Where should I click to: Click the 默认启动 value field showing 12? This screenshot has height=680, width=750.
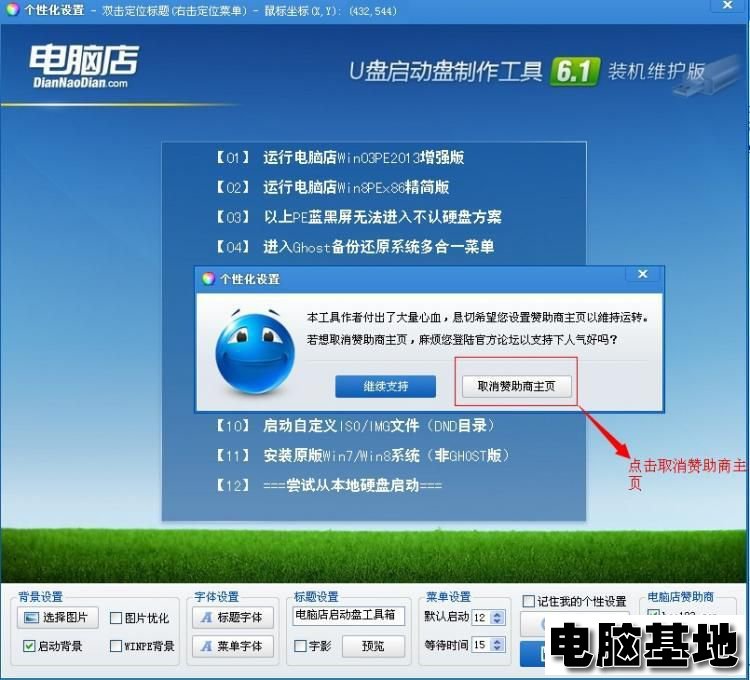(481, 617)
